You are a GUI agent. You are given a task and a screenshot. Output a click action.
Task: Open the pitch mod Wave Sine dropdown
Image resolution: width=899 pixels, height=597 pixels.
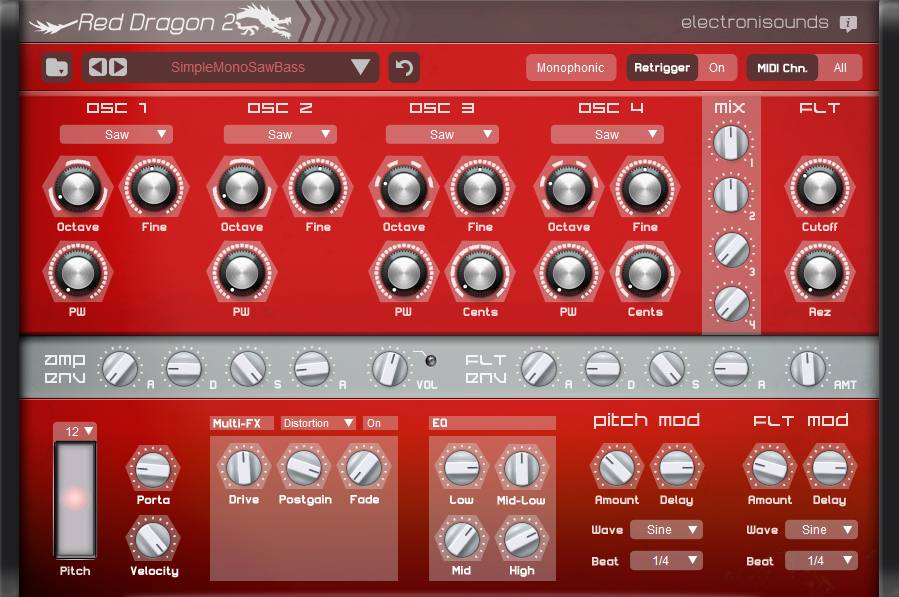[x=665, y=530]
